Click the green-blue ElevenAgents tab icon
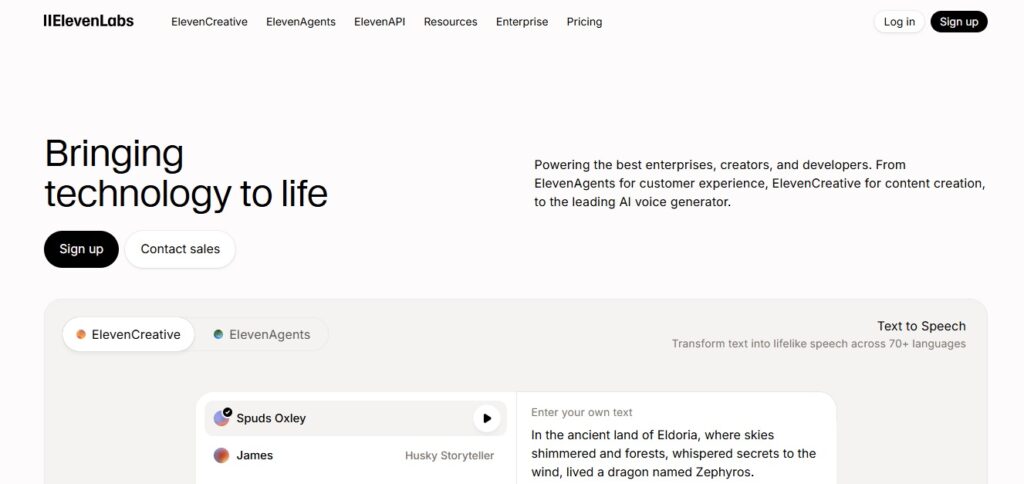 pos(218,335)
